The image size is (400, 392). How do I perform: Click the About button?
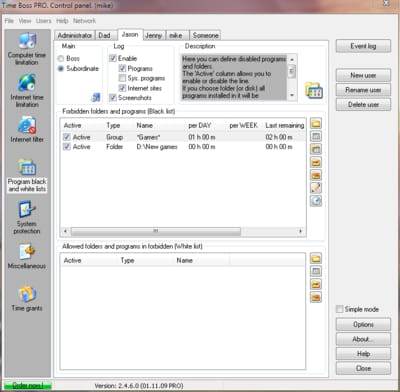pos(363,339)
